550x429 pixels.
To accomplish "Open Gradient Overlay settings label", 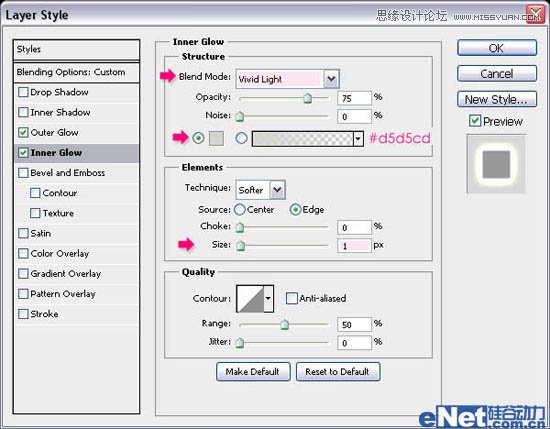I will click(66, 274).
